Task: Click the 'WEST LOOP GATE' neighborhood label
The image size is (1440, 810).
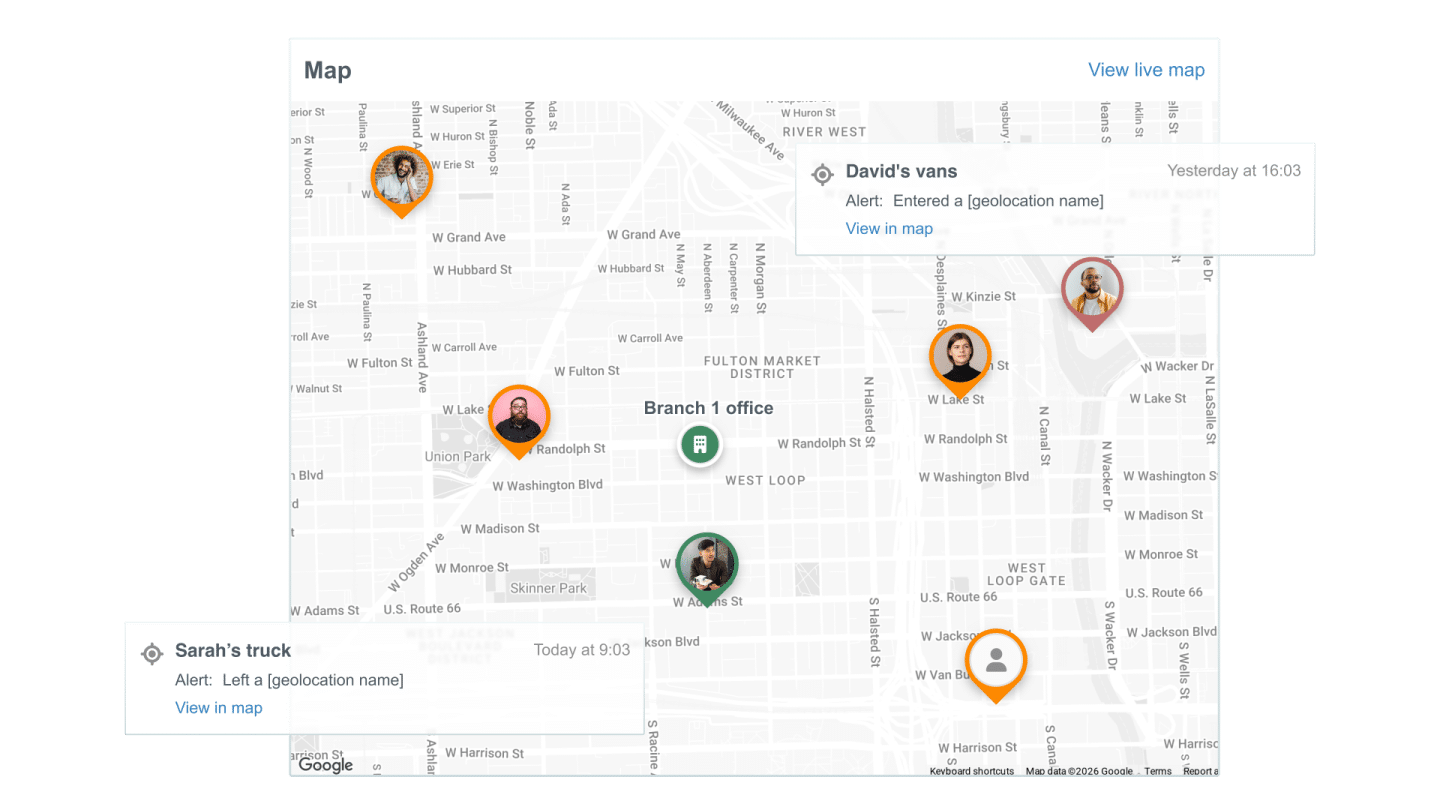Action: (1026, 574)
